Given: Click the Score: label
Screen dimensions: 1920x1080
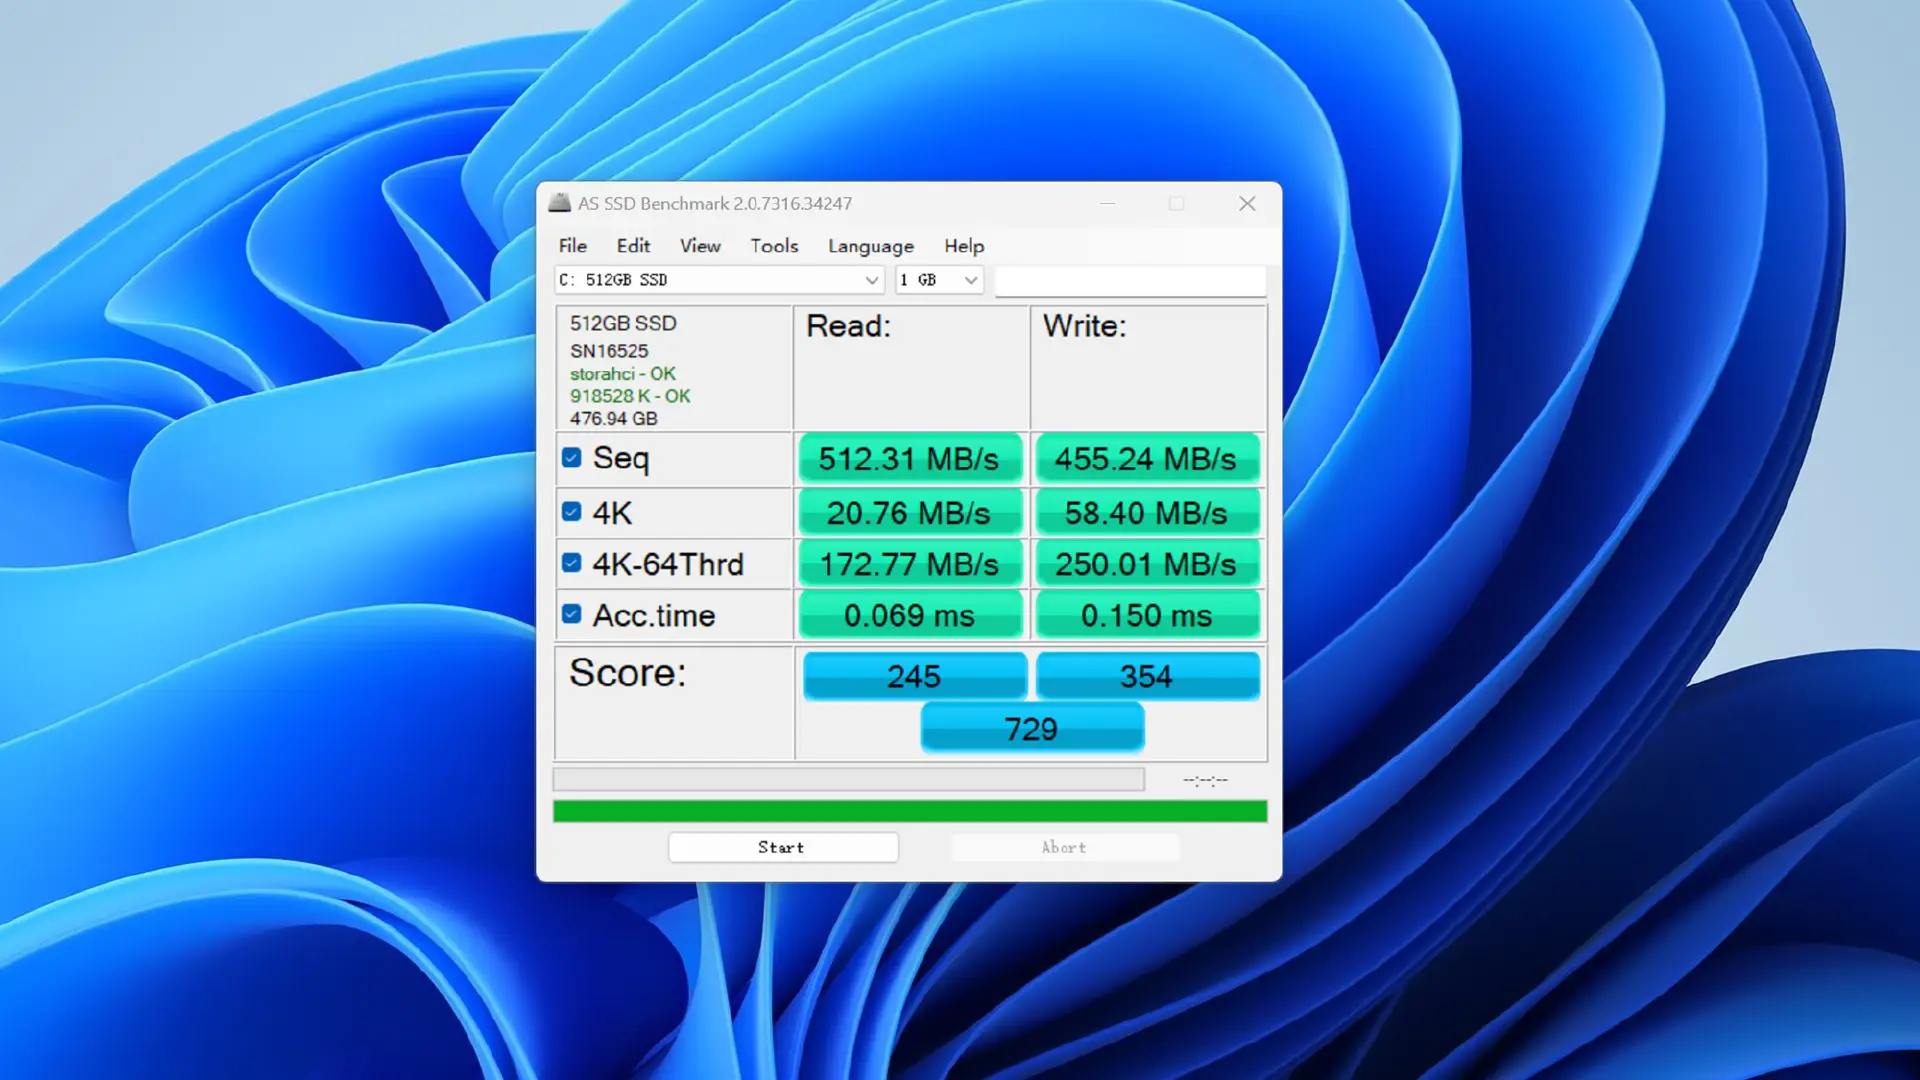Looking at the screenshot, I should [628, 673].
